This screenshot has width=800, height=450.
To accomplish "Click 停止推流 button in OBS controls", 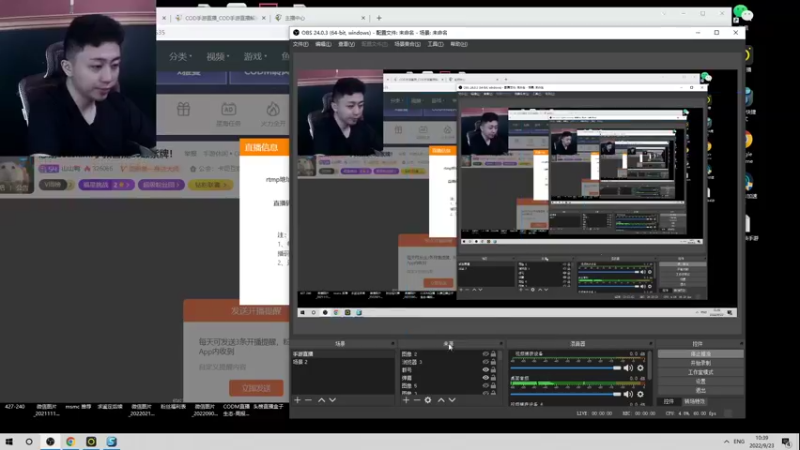I will point(700,354).
